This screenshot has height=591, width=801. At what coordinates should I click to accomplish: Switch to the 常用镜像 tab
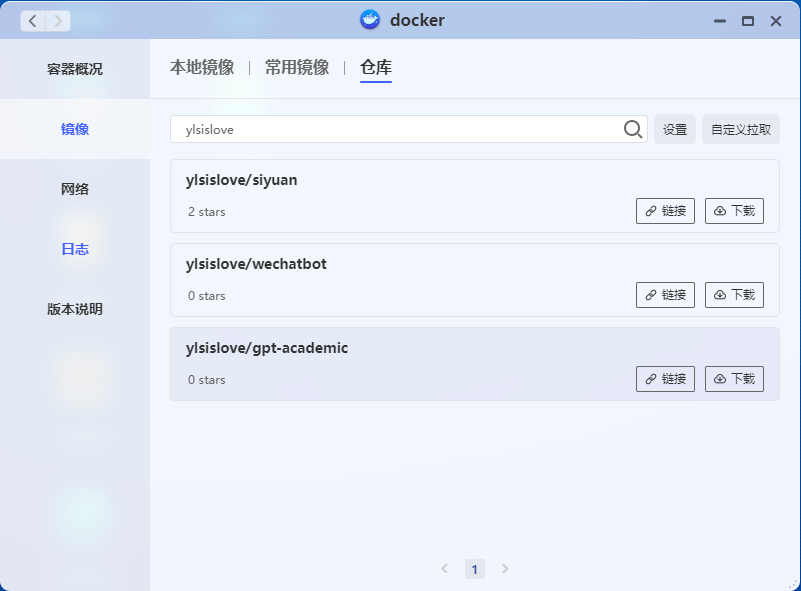(x=297, y=68)
